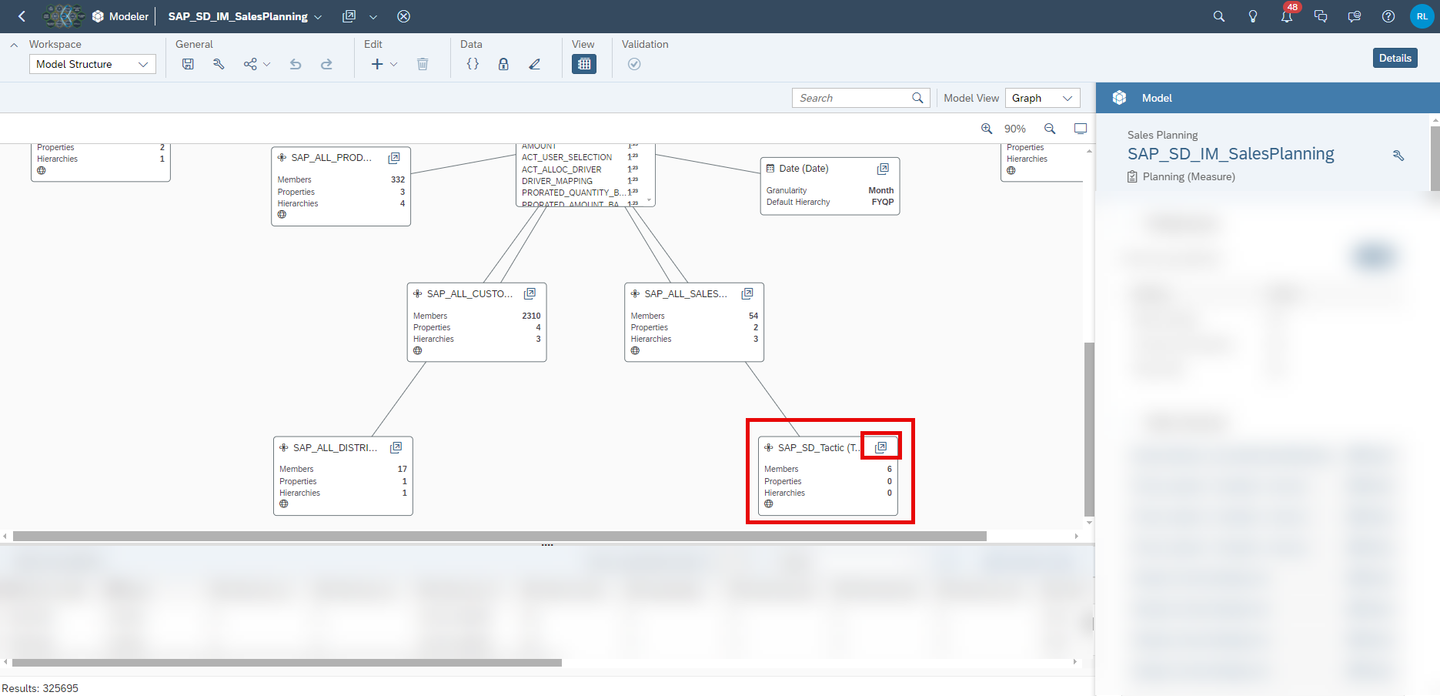Open the RL user profile avatar
This screenshot has width=1440, height=696.
(1421, 16)
